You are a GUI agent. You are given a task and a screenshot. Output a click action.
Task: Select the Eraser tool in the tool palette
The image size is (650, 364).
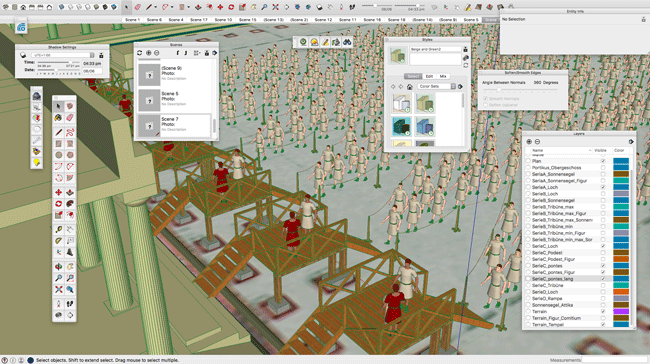pyautogui.click(x=70, y=118)
